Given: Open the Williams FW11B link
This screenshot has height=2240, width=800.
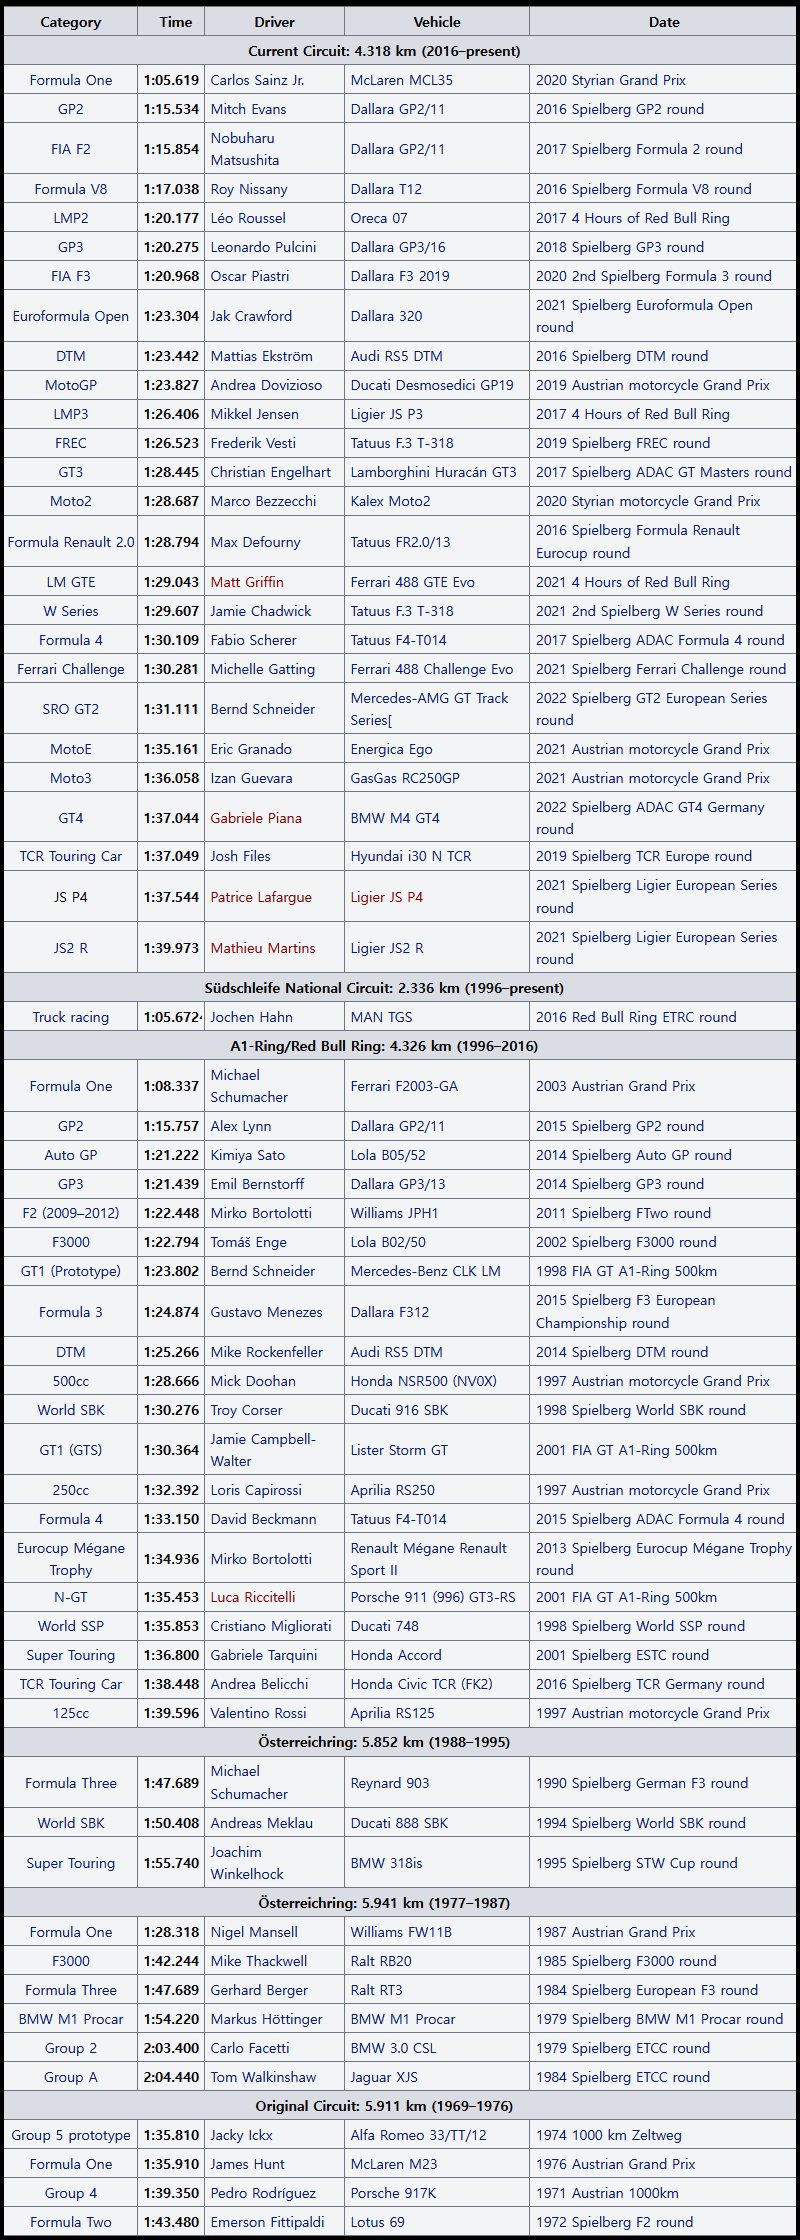Looking at the screenshot, I should pos(401,1932).
